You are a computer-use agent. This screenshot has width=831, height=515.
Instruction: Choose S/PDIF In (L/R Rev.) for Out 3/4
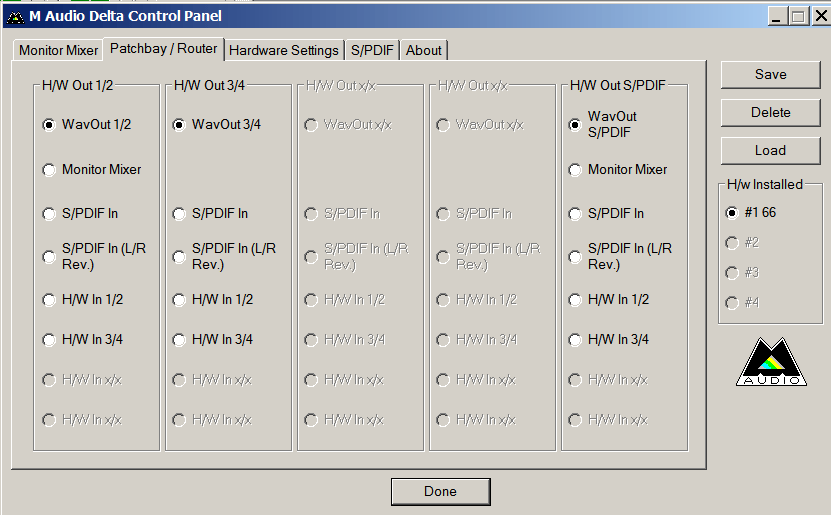coord(179,257)
